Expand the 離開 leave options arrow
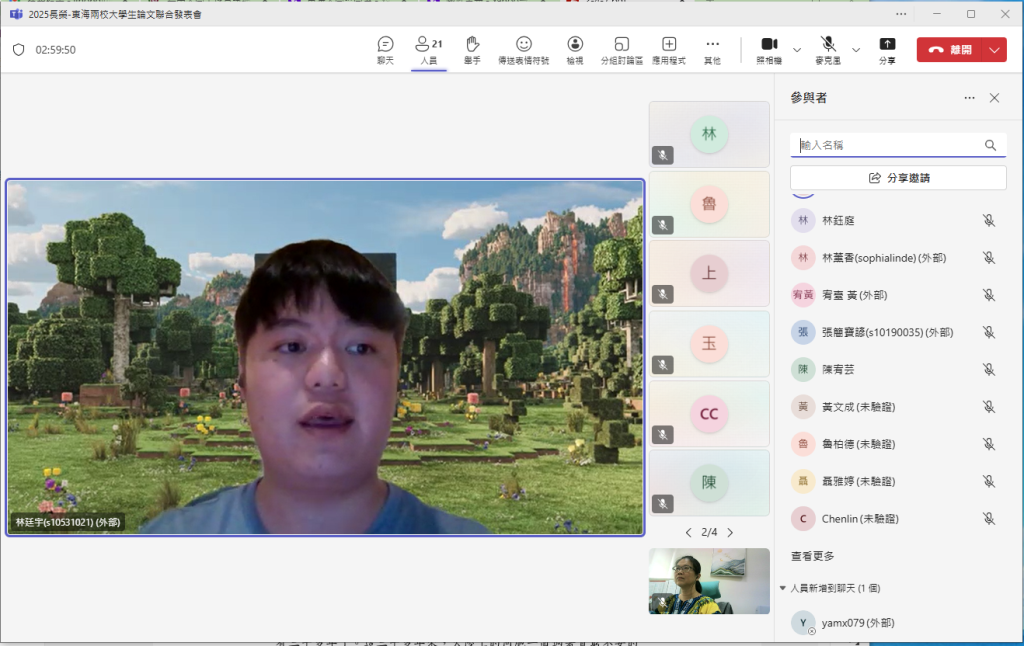Viewport: 1024px width, 646px height. (x=994, y=50)
